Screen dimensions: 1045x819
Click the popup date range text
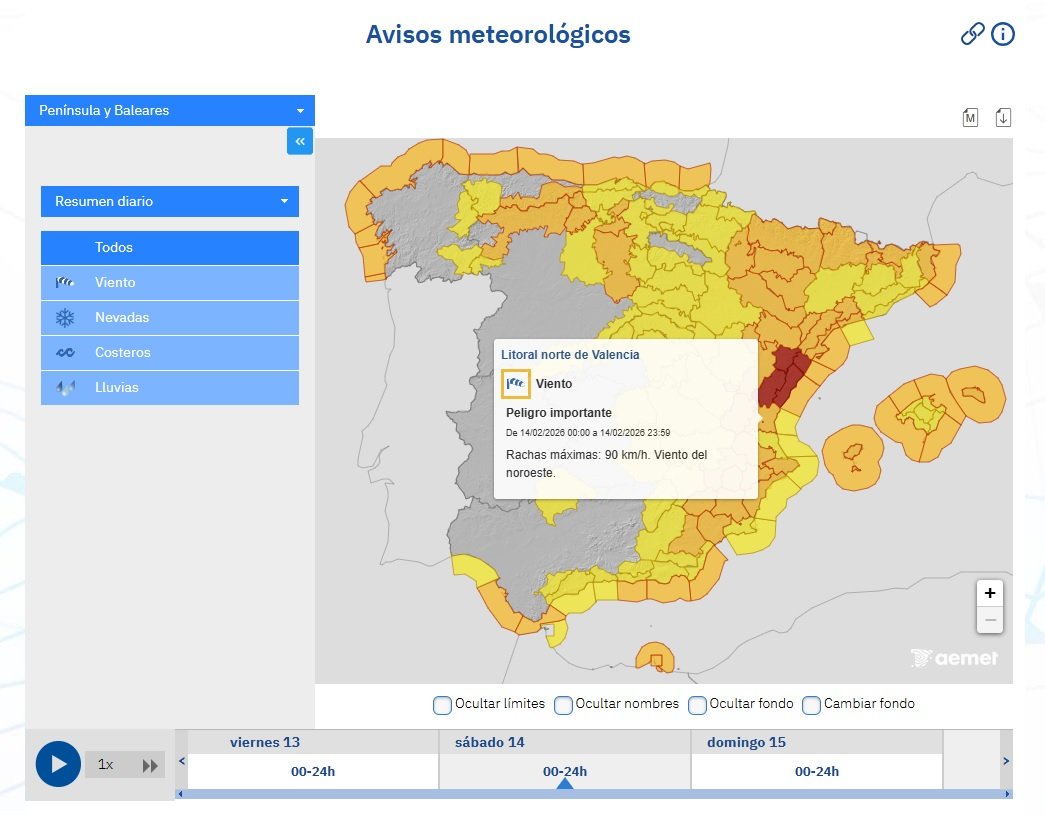click(x=588, y=433)
